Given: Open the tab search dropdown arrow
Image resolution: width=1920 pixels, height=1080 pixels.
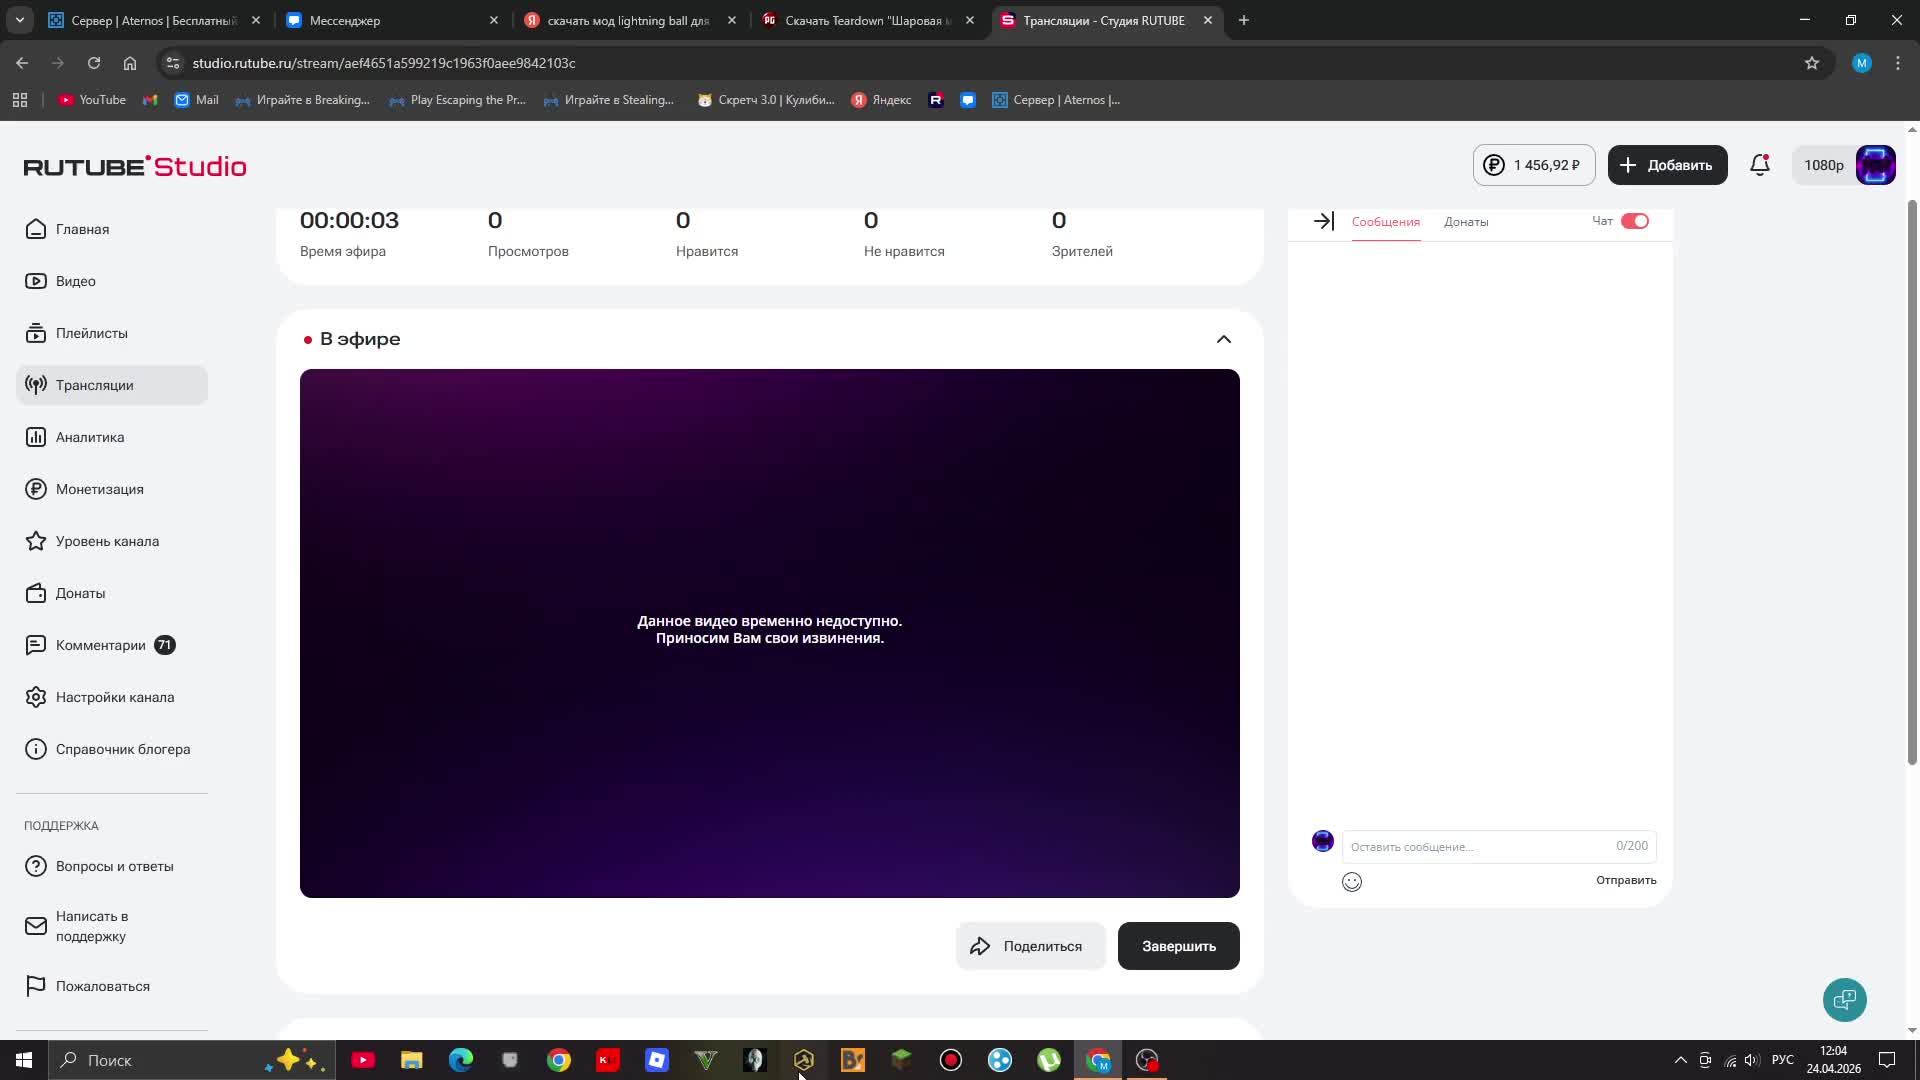Looking at the screenshot, I should coord(20,20).
